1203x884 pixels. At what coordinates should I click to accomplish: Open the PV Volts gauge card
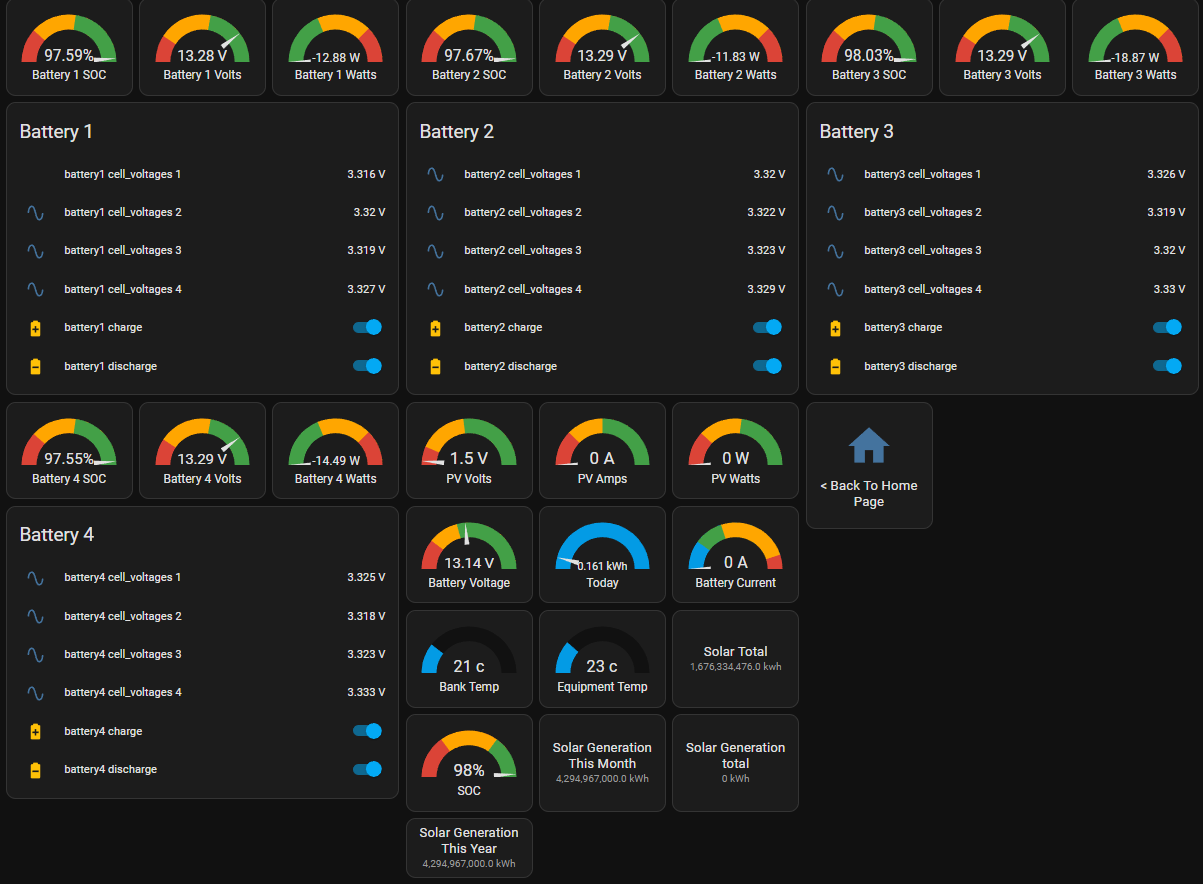point(469,450)
